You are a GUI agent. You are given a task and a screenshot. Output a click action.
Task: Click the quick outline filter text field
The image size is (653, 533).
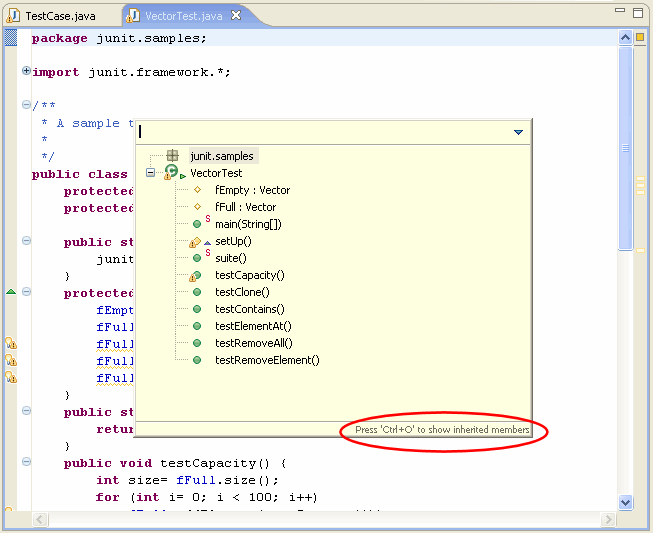click(323, 132)
